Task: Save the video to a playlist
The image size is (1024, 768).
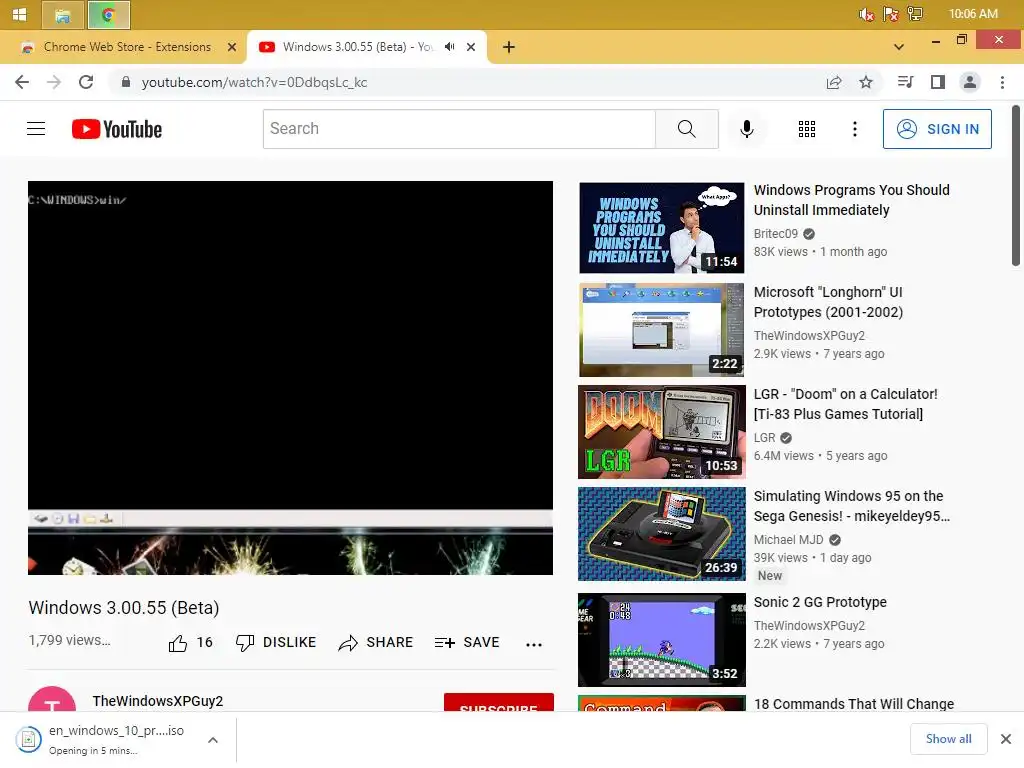Action: coord(467,643)
